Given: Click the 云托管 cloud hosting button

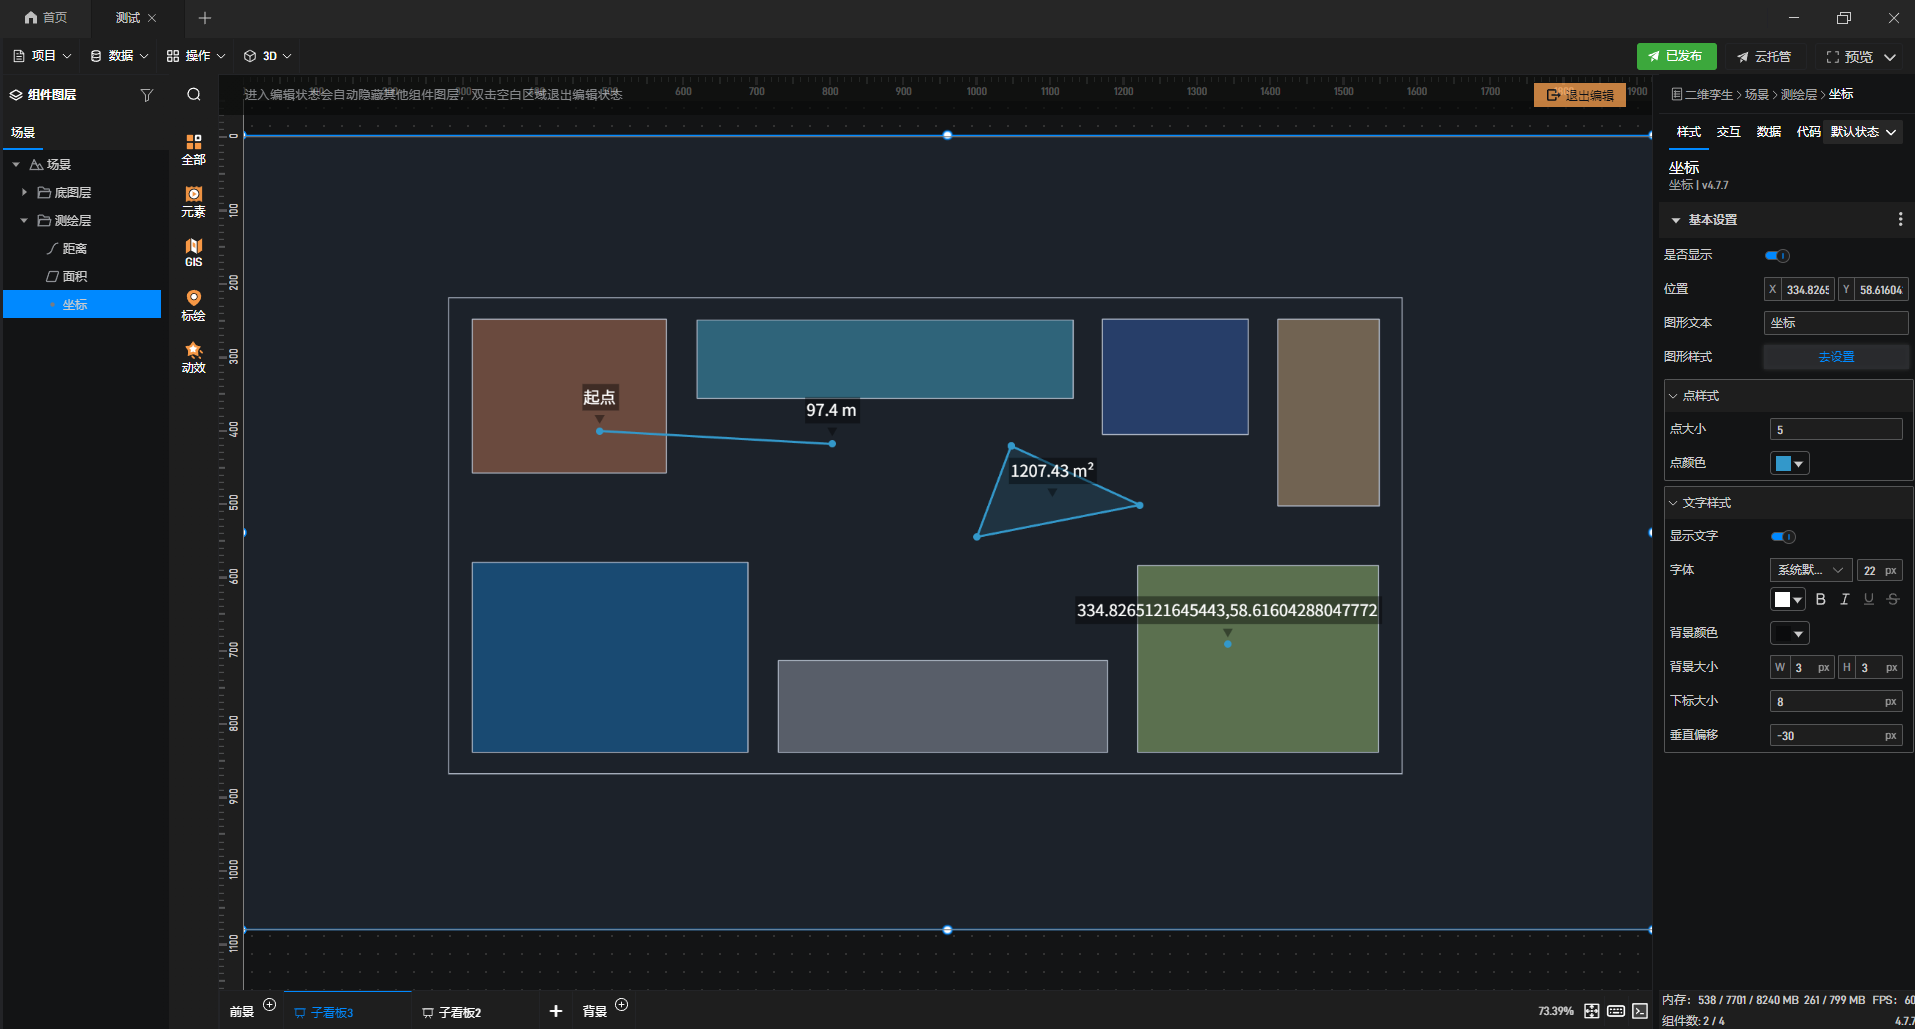Looking at the screenshot, I should [1764, 57].
